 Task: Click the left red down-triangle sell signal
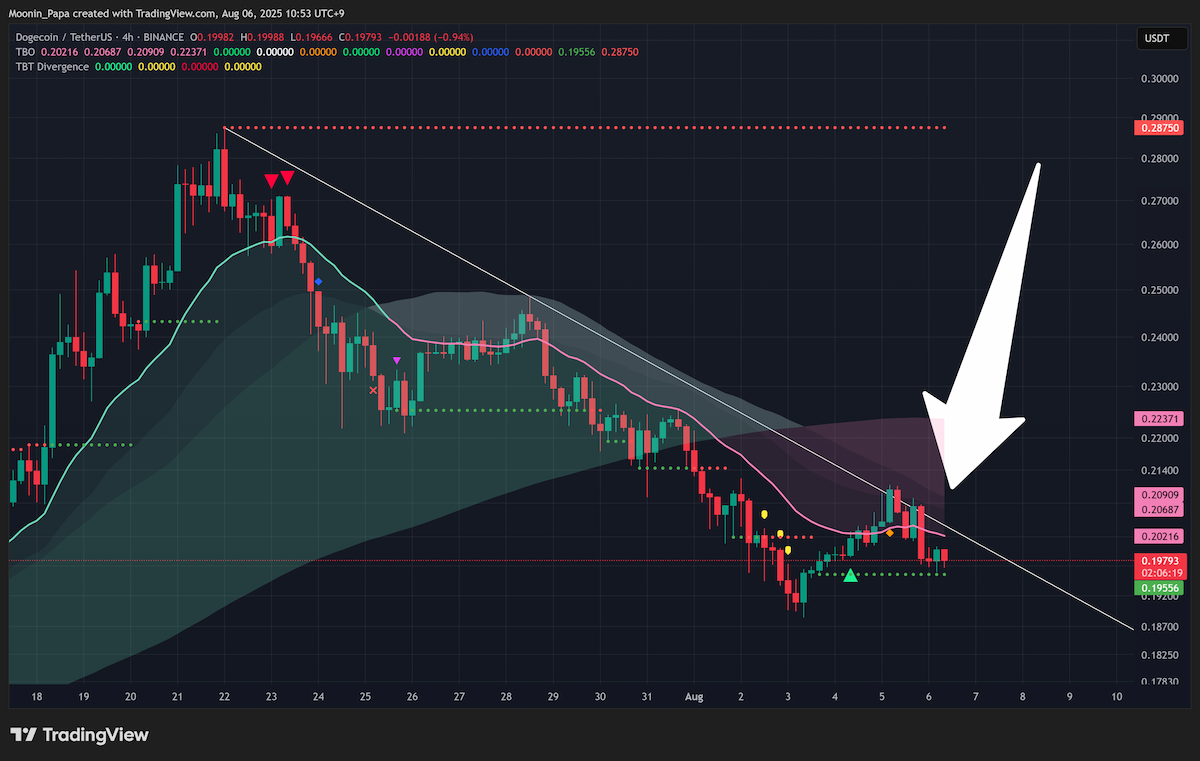point(271,181)
